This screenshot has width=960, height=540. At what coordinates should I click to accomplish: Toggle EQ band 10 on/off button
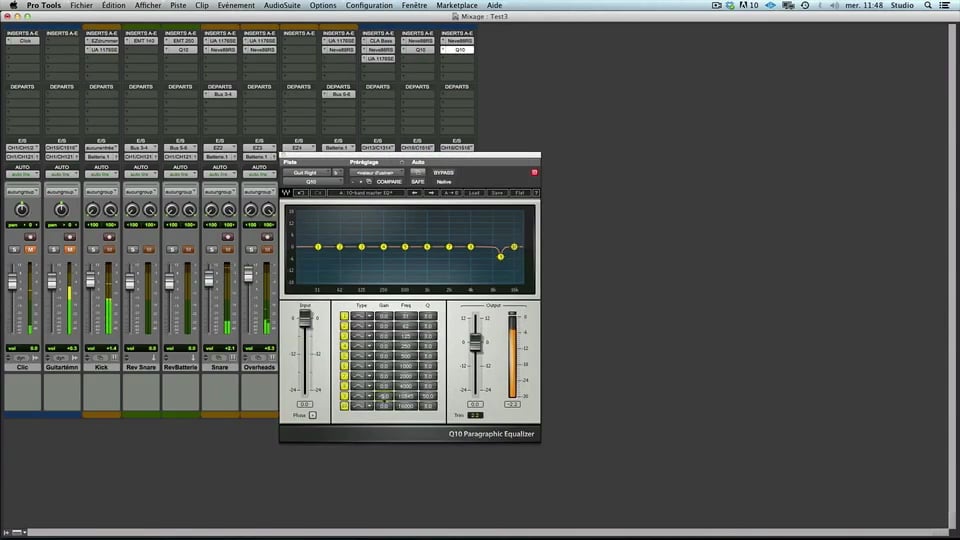[344, 406]
